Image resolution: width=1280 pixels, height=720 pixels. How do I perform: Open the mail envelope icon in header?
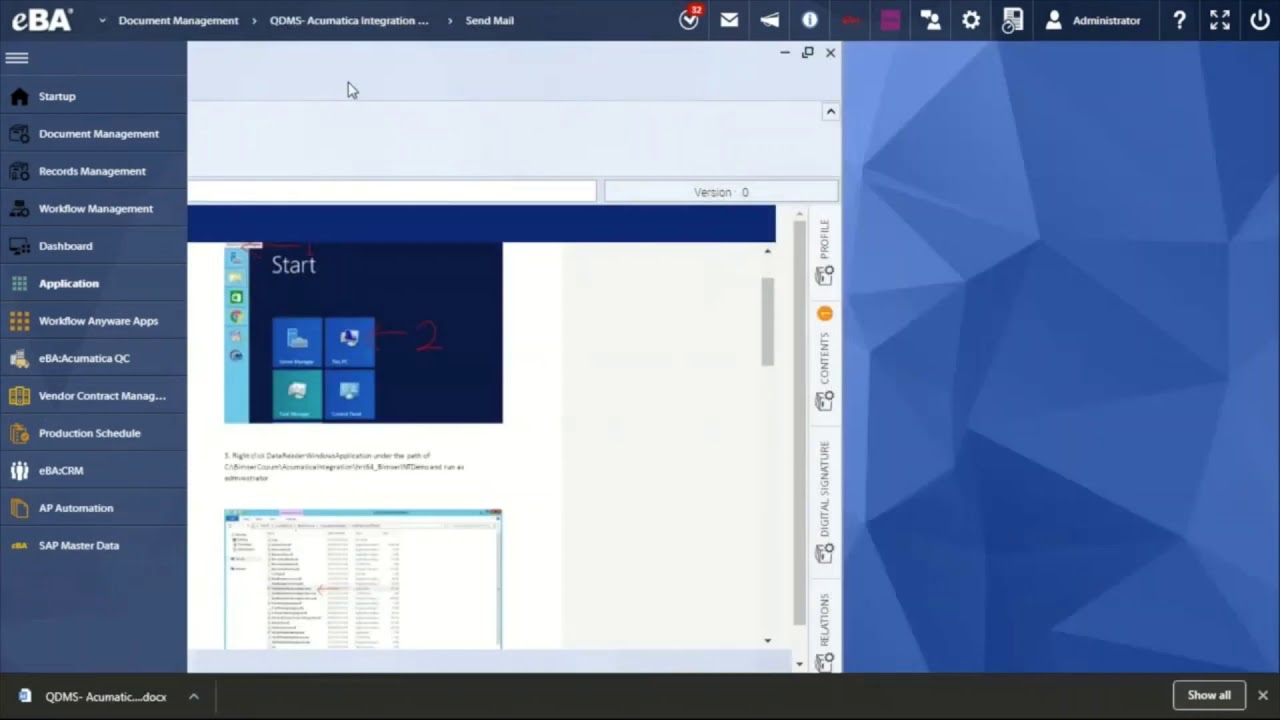[x=729, y=20]
